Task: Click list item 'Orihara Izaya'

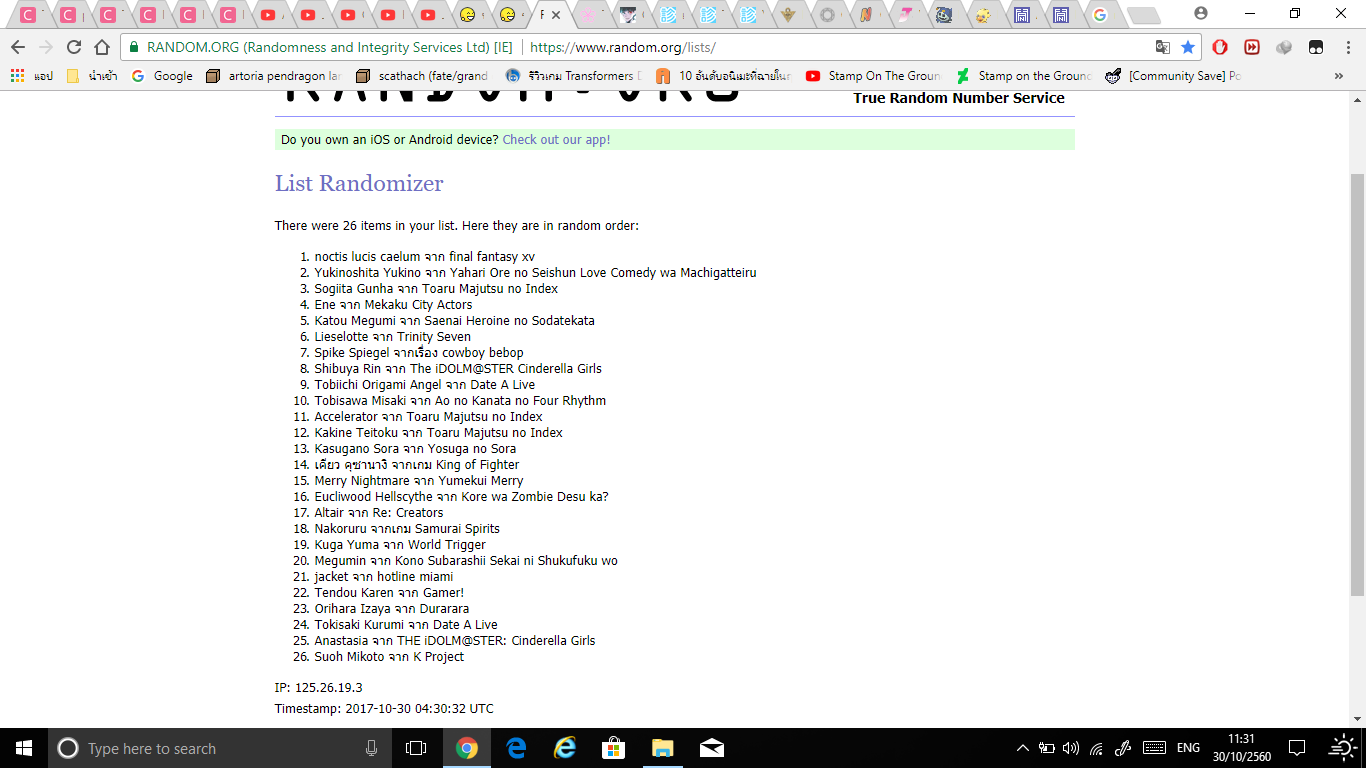Action: [x=392, y=609]
